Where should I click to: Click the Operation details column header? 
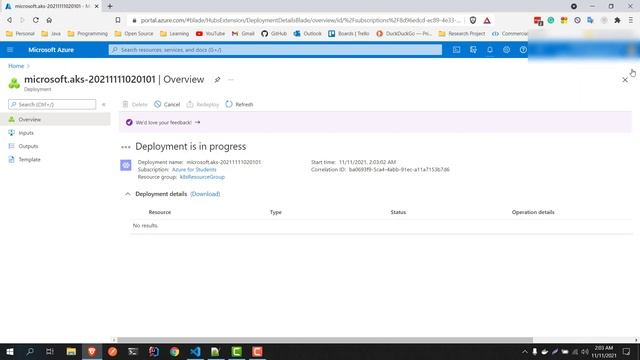pyautogui.click(x=533, y=212)
